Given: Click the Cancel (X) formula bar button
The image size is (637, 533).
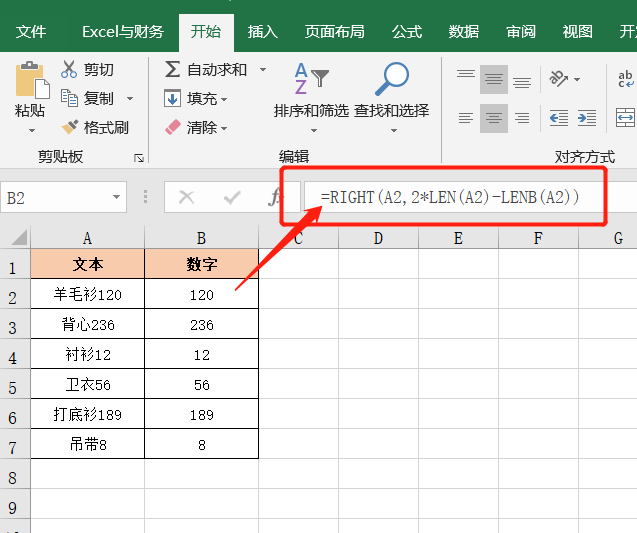Looking at the screenshot, I should pos(186,197).
